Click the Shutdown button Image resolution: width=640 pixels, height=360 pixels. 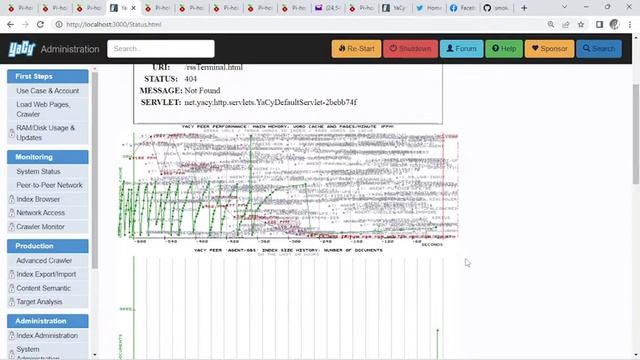point(410,49)
